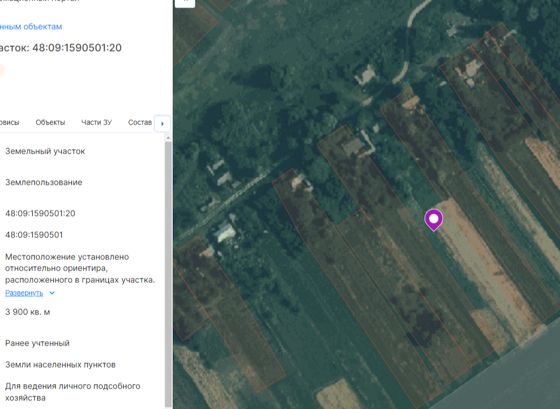Image resolution: width=560 pixels, height=409 pixels.
Task: Click the Земельный участок value
Action: click(45, 151)
